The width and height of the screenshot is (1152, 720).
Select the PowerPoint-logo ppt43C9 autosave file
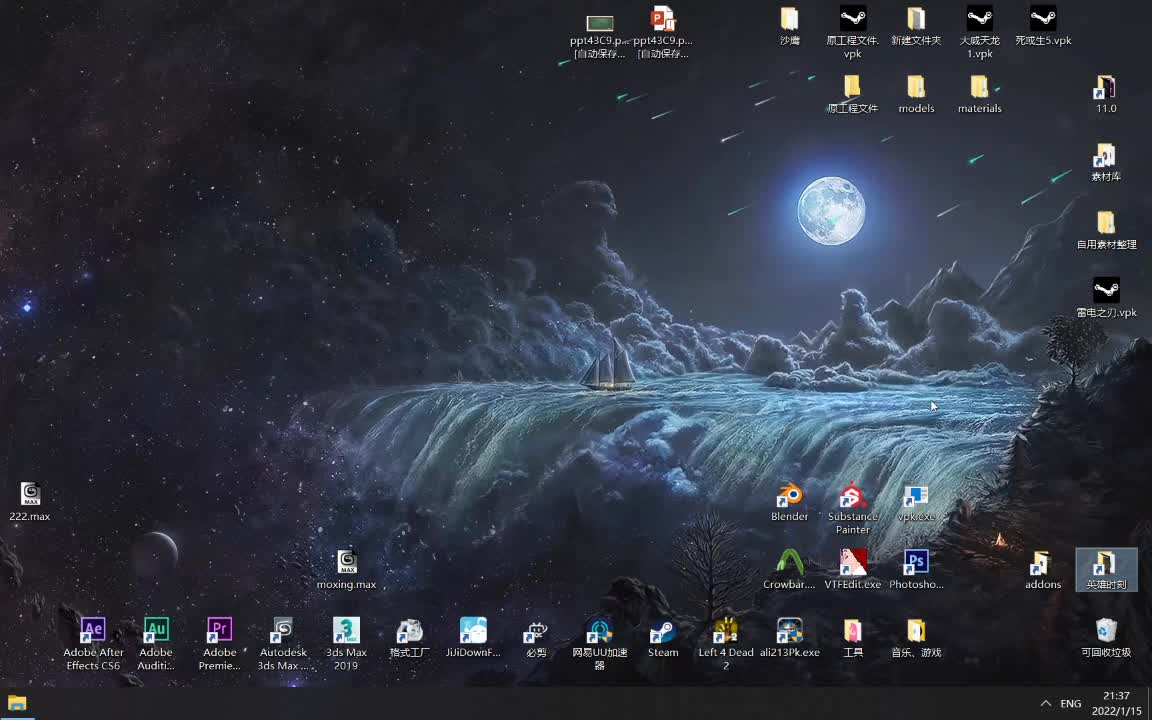663,33
